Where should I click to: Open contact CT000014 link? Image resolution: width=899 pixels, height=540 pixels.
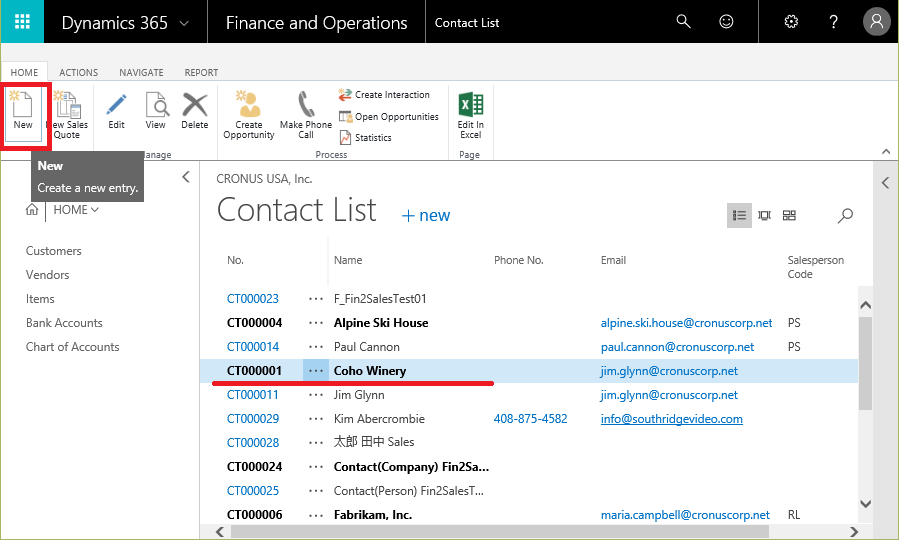pos(253,347)
